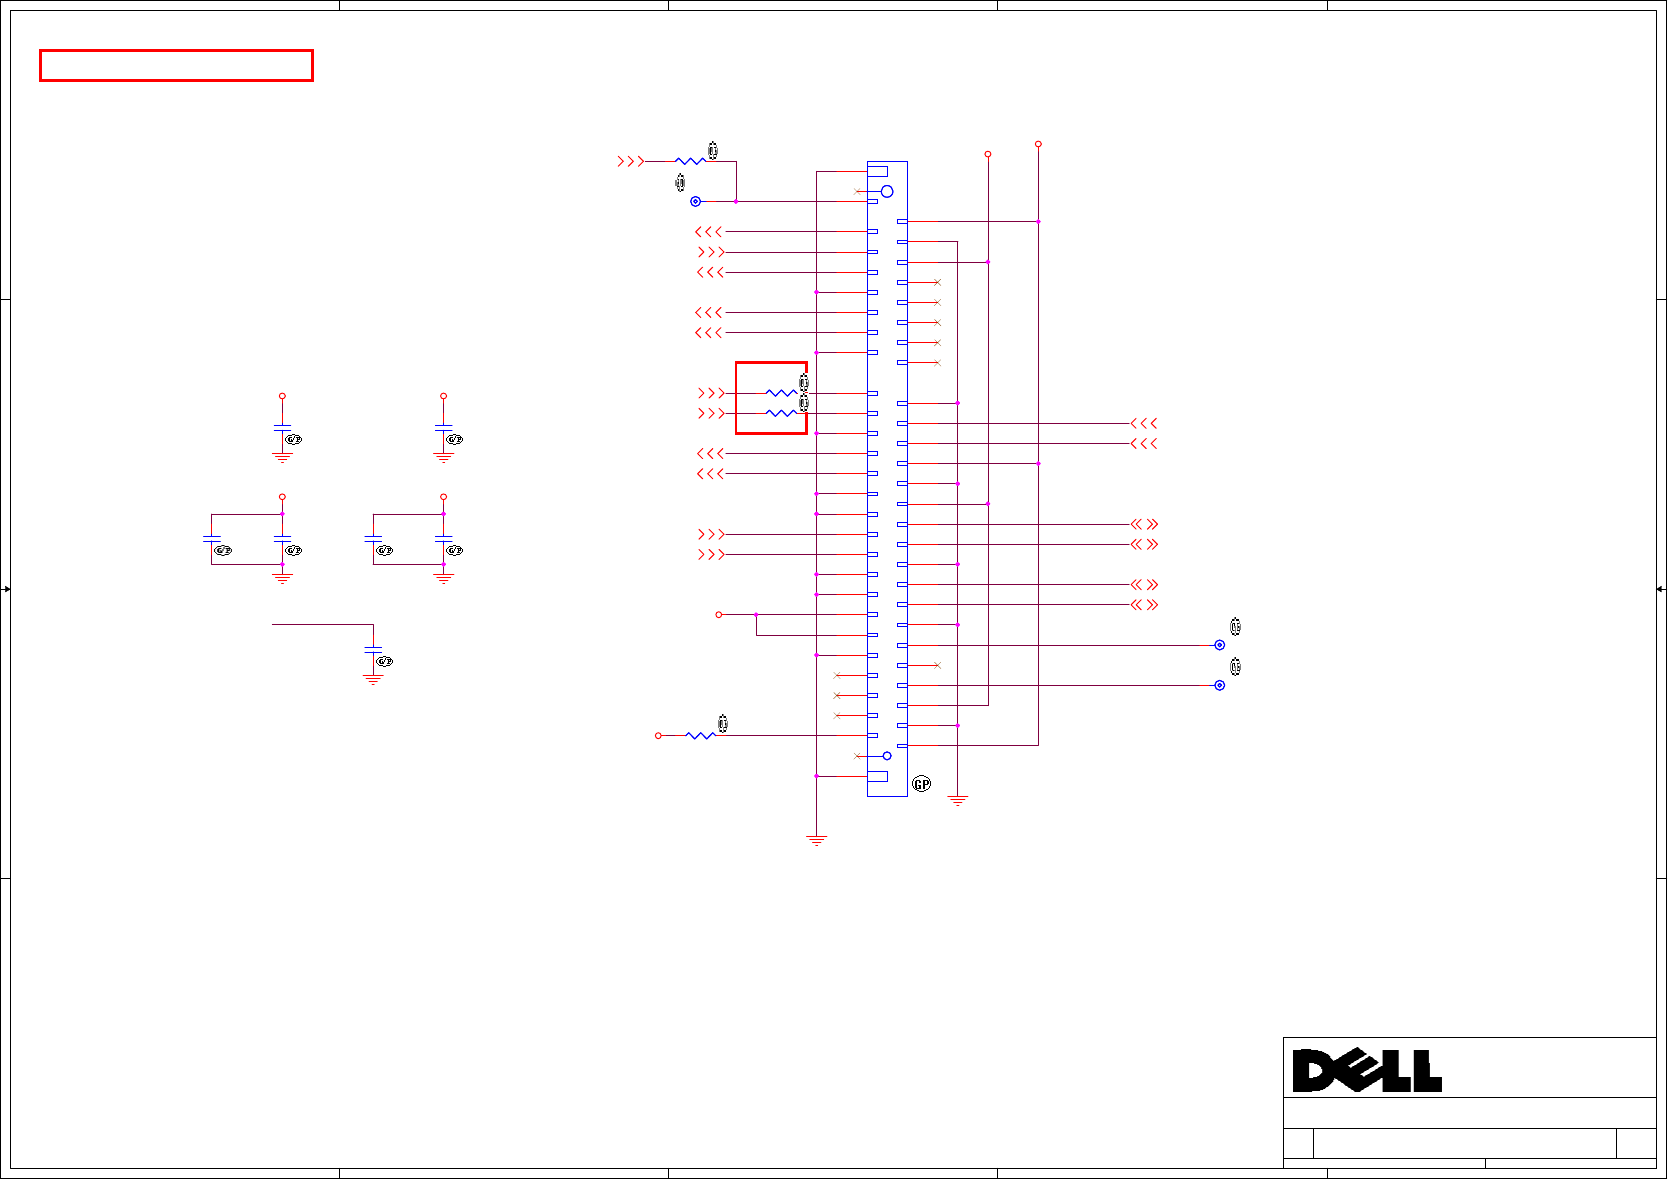Click the shorter power terminal at top right

[988, 154]
